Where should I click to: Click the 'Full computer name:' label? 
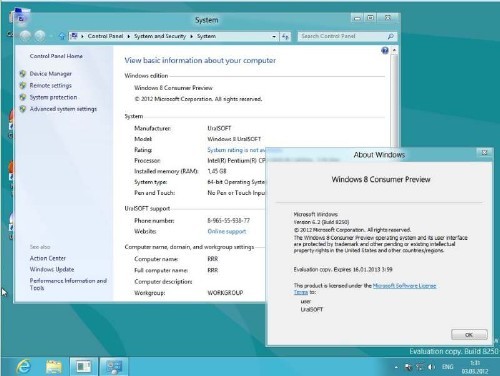(x=161, y=270)
